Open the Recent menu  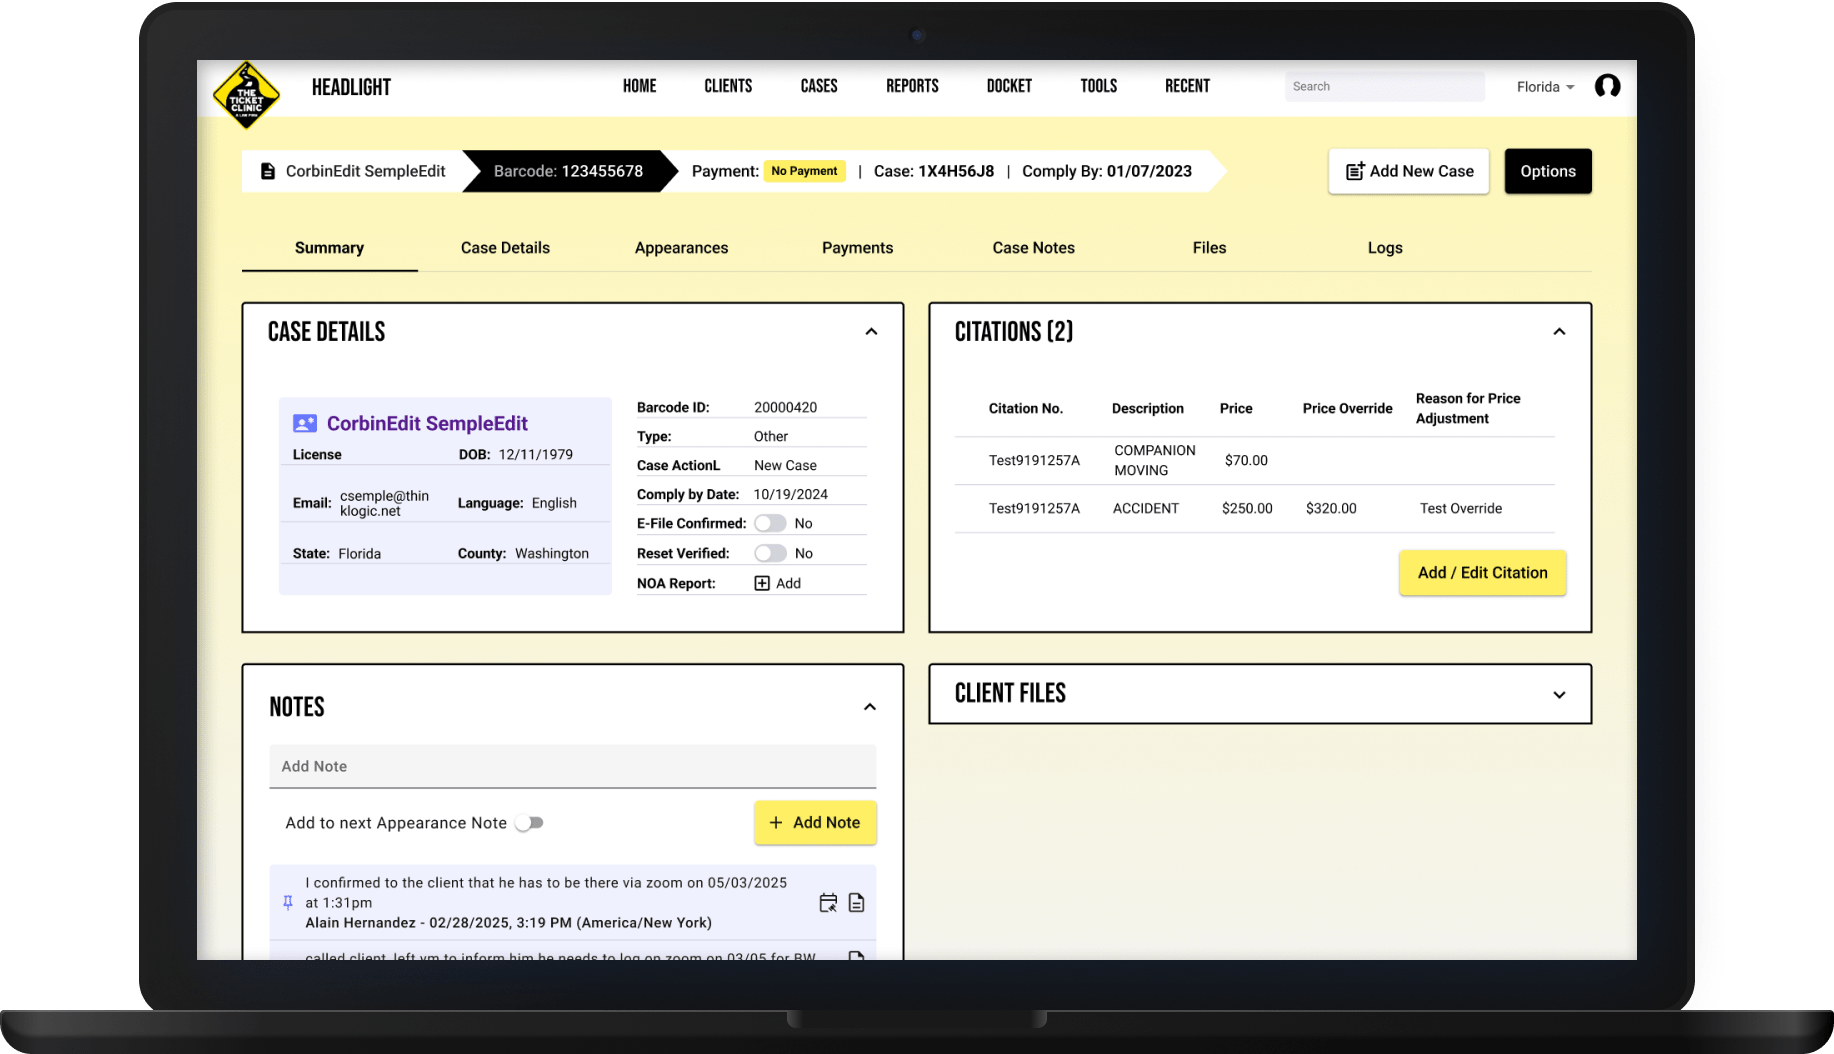1187,86
